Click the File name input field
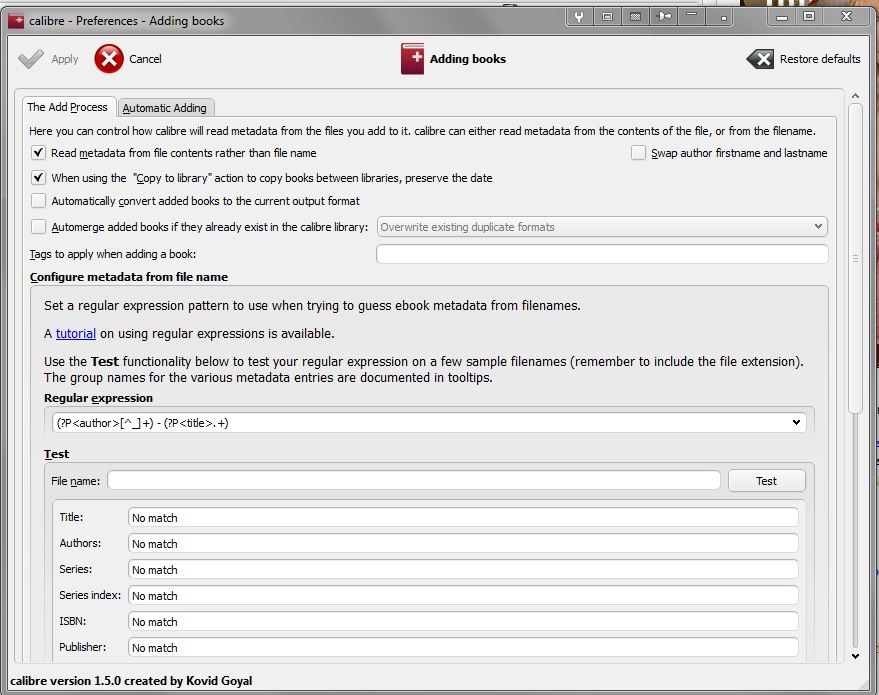The width and height of the screenshot is (879, 695). [x=414, y=480]
